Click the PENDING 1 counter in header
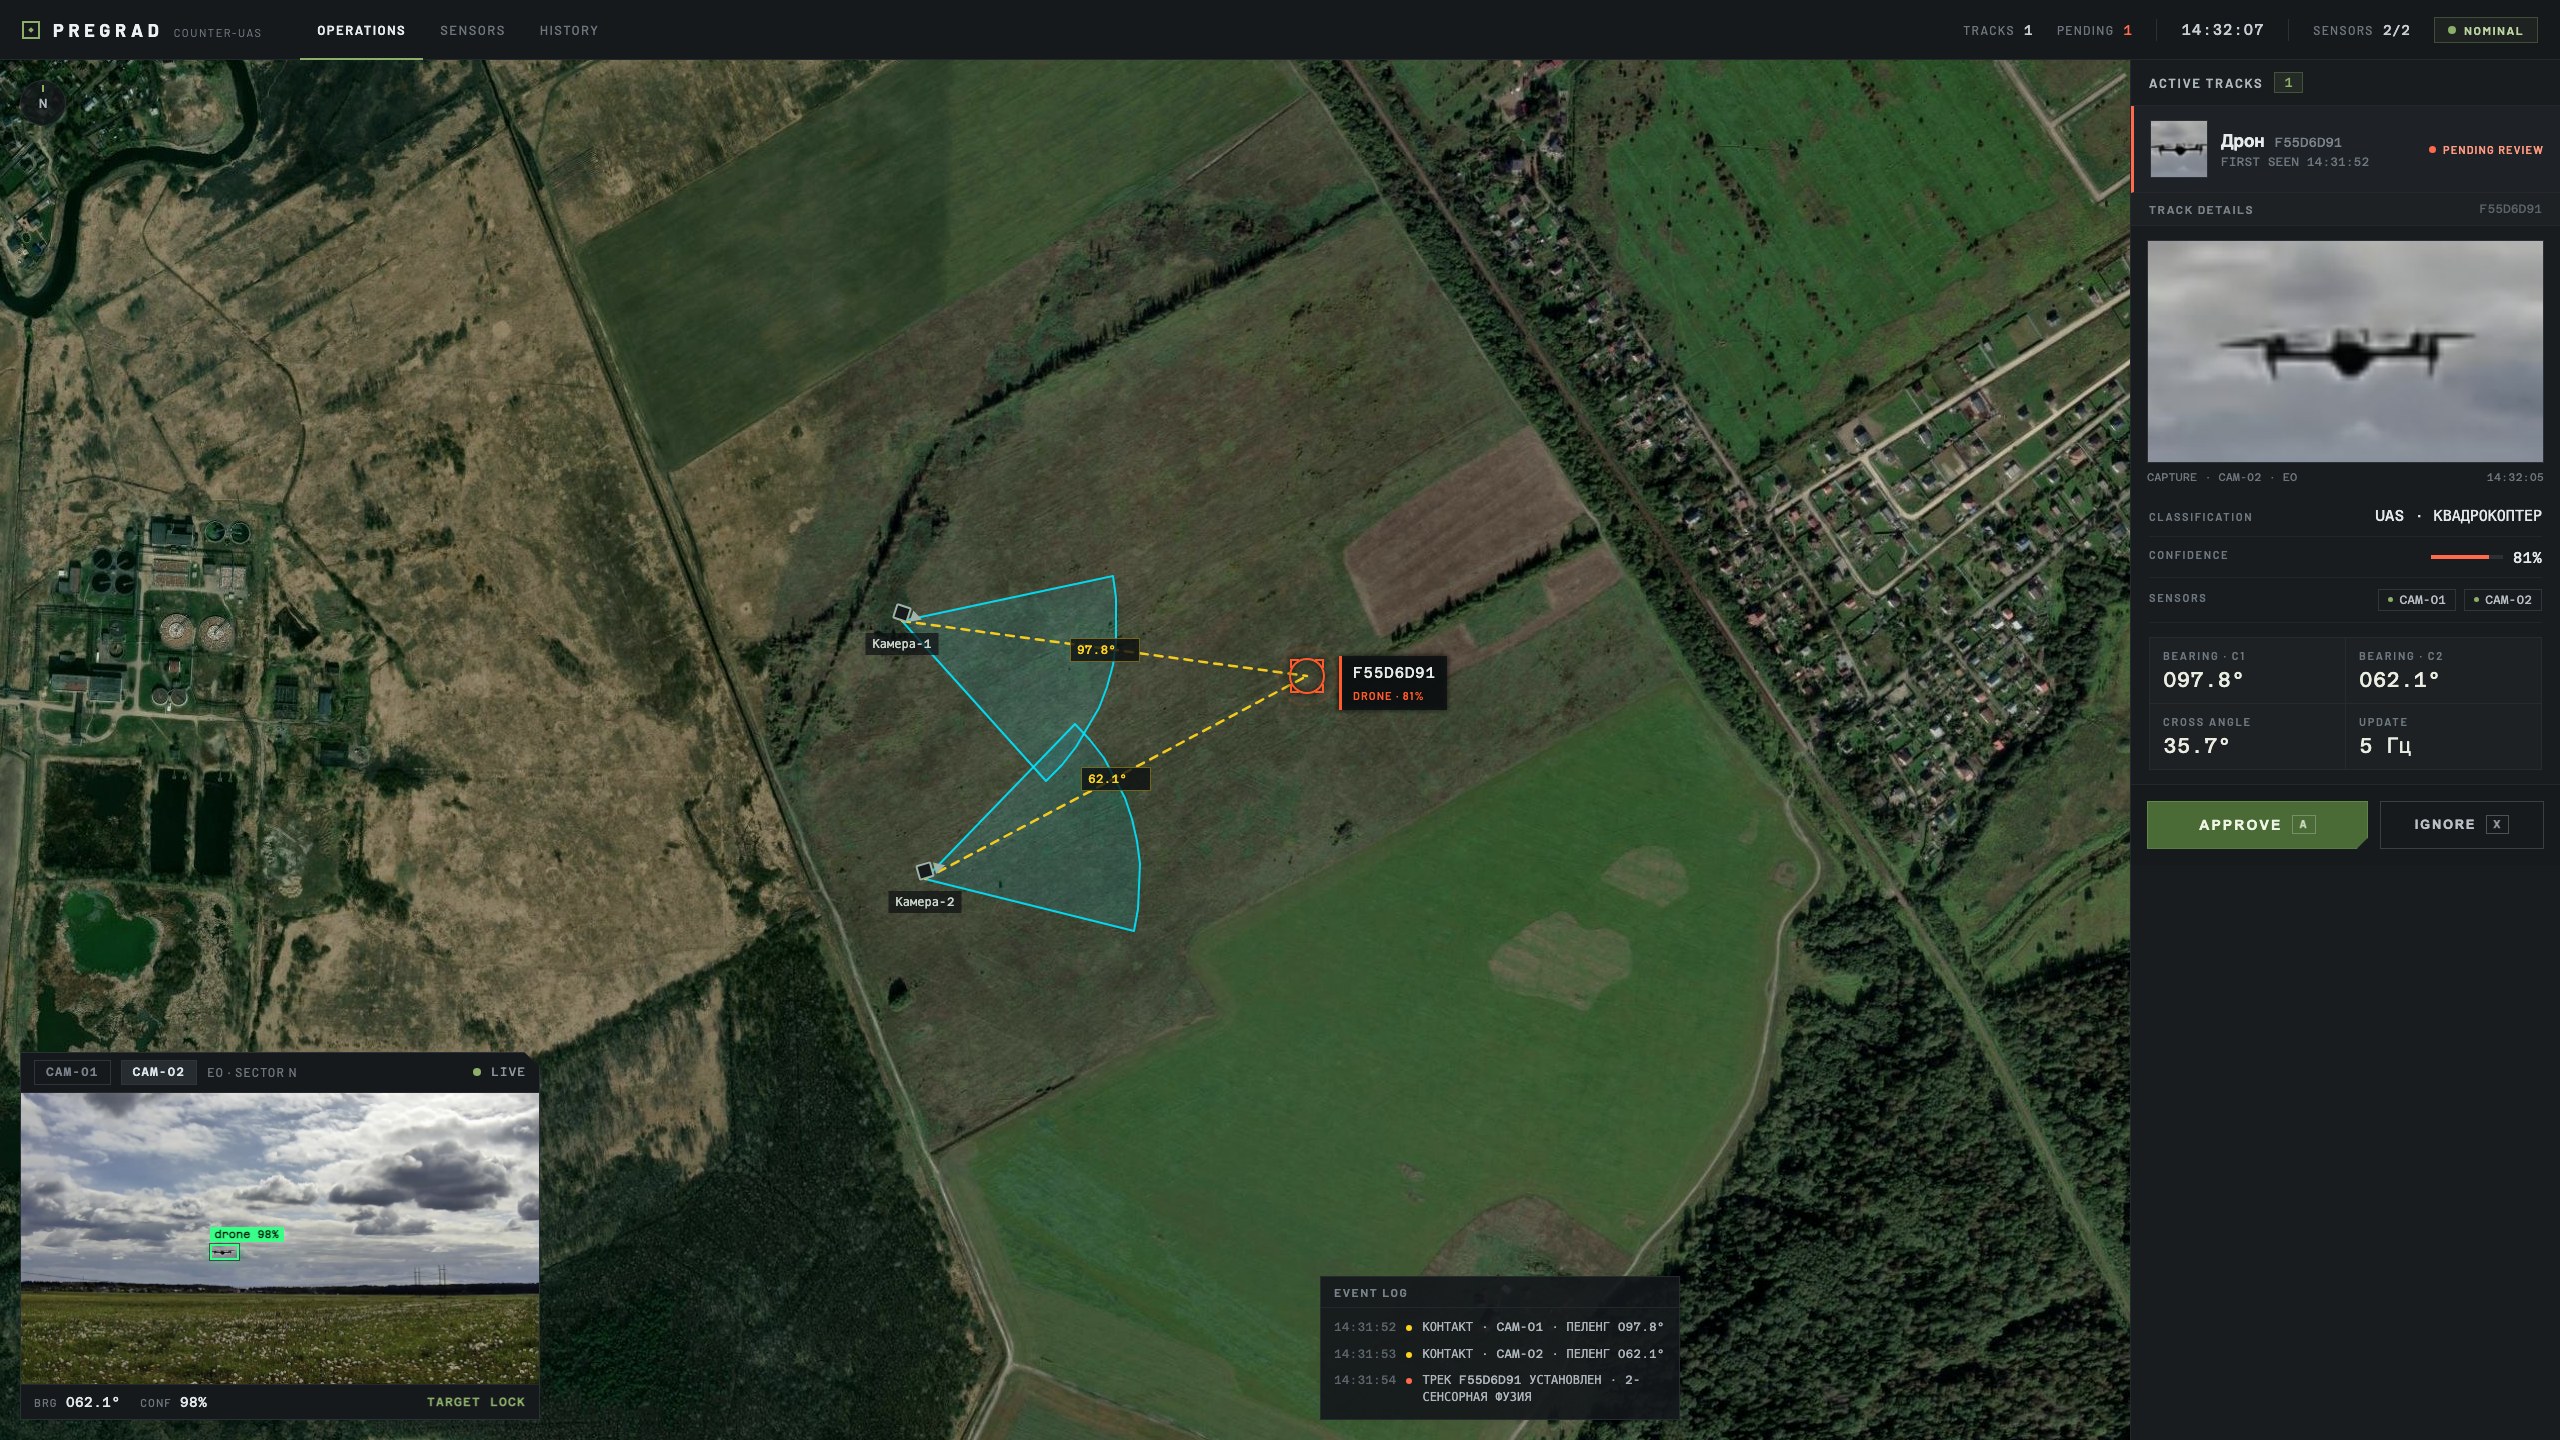2560x1440 pixels. coord(2094,30)
